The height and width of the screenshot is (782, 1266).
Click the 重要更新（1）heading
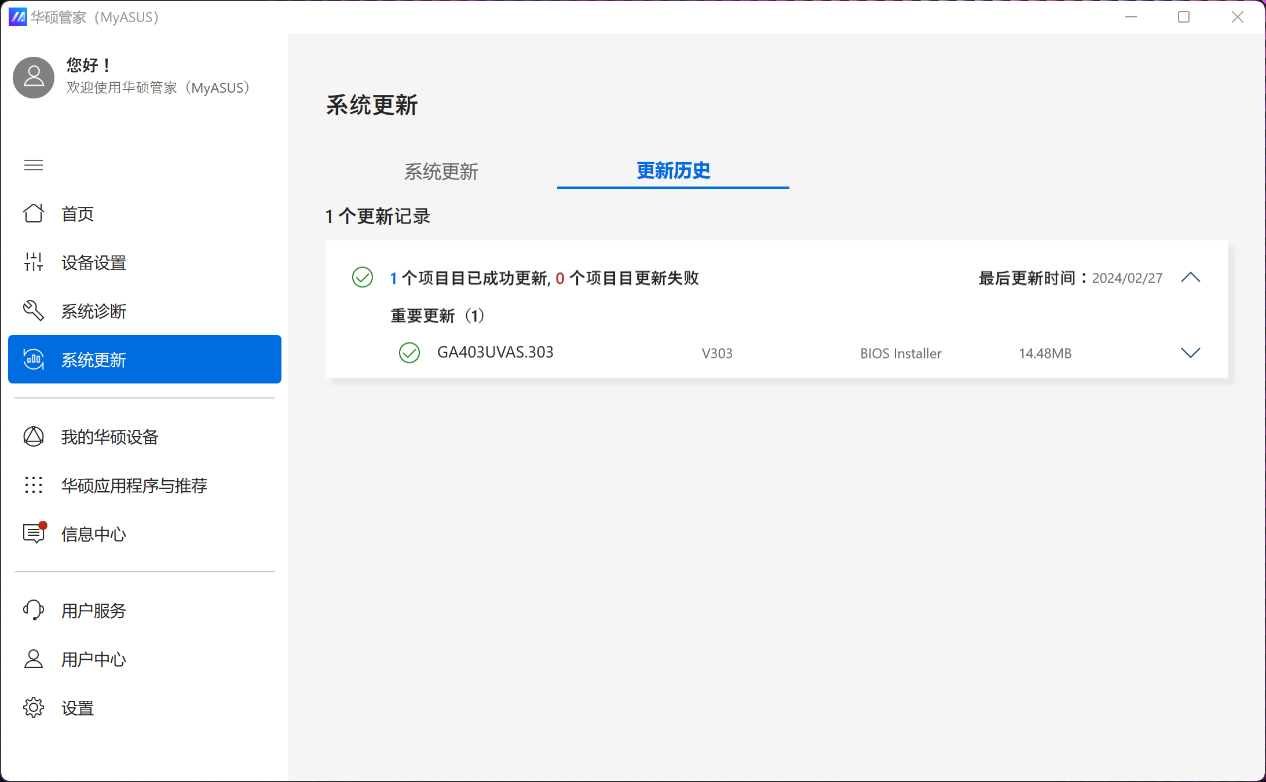coord(438,316)
